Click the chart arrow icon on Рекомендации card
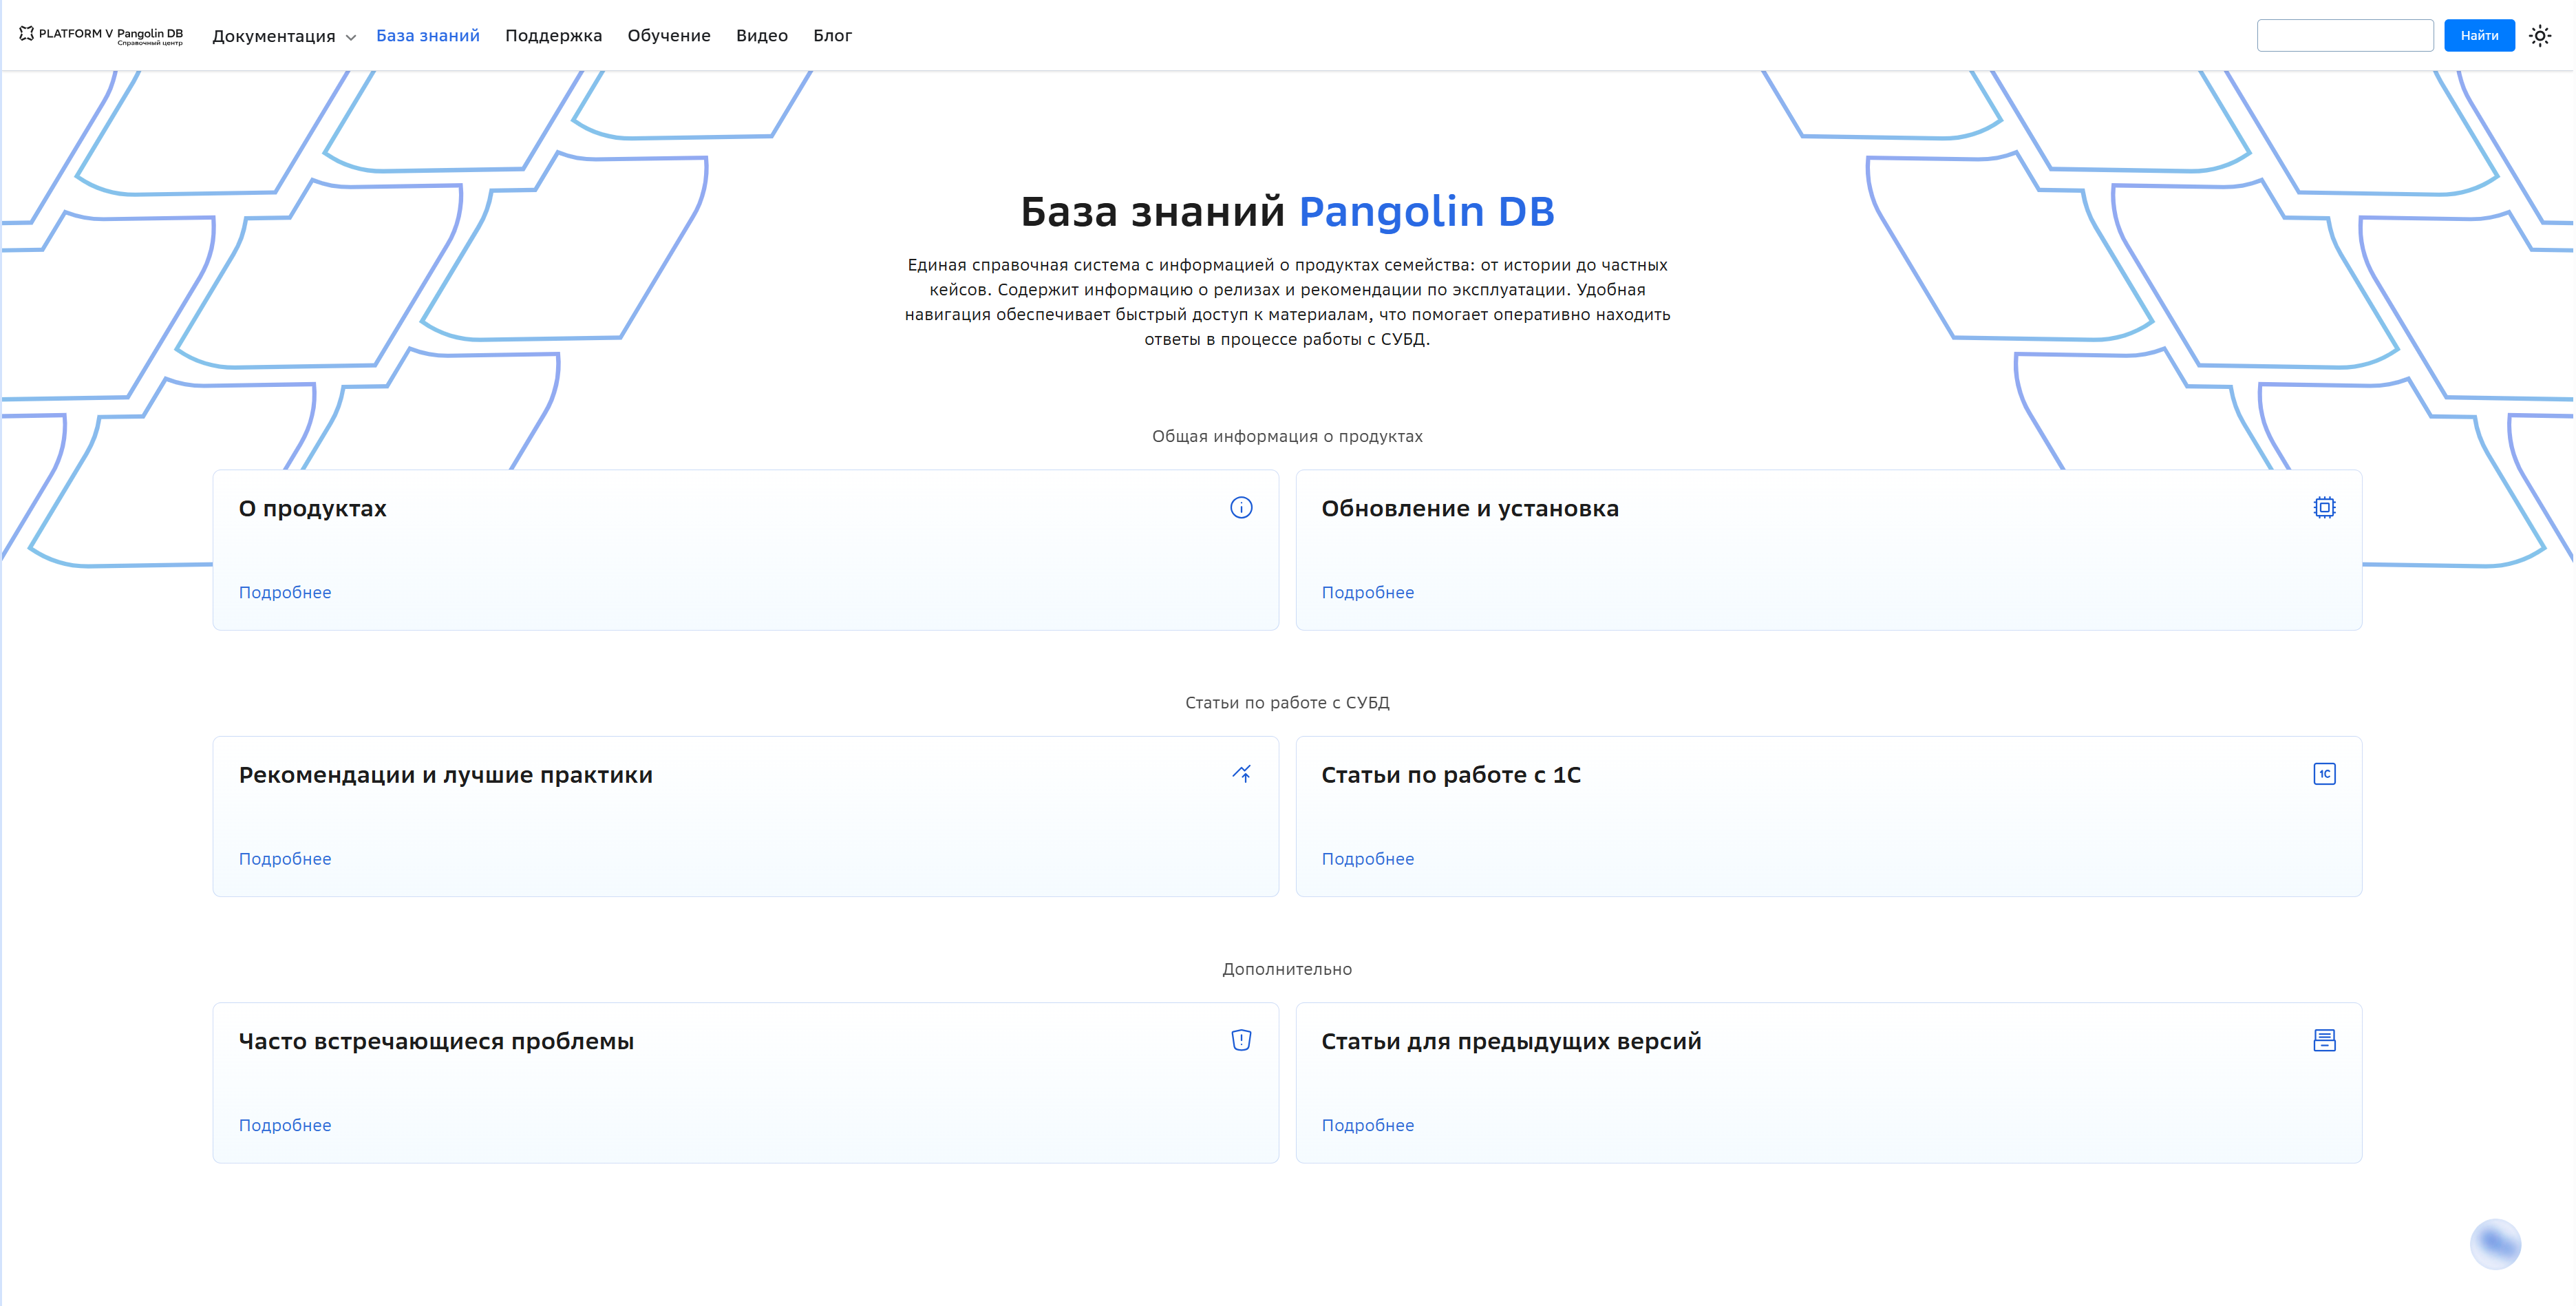Image resolution: width=2576 pixels, height=1306 pixels. (x=1241, y=774)
